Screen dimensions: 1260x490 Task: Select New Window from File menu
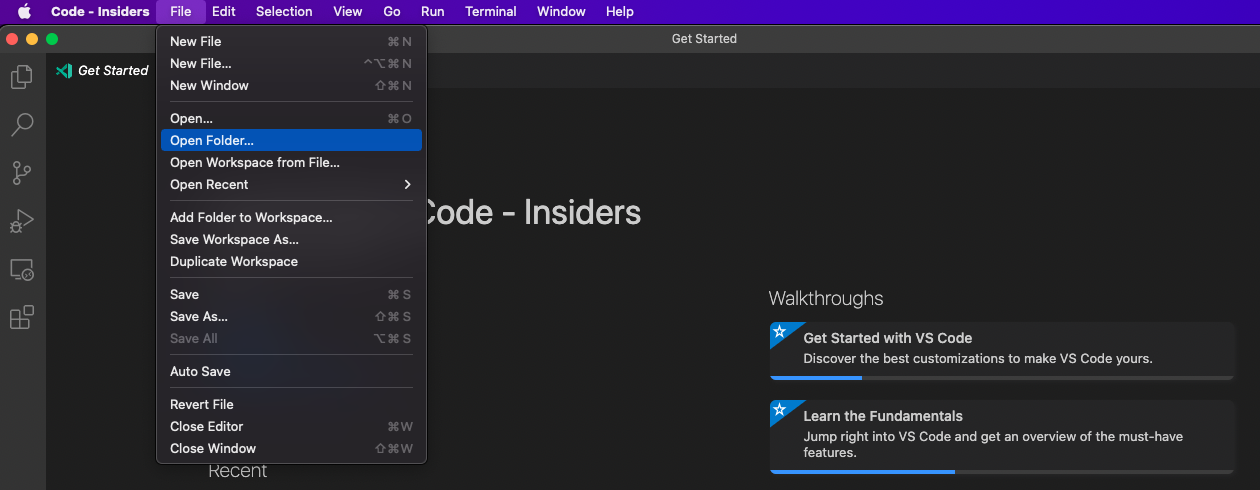coord(291,85)
